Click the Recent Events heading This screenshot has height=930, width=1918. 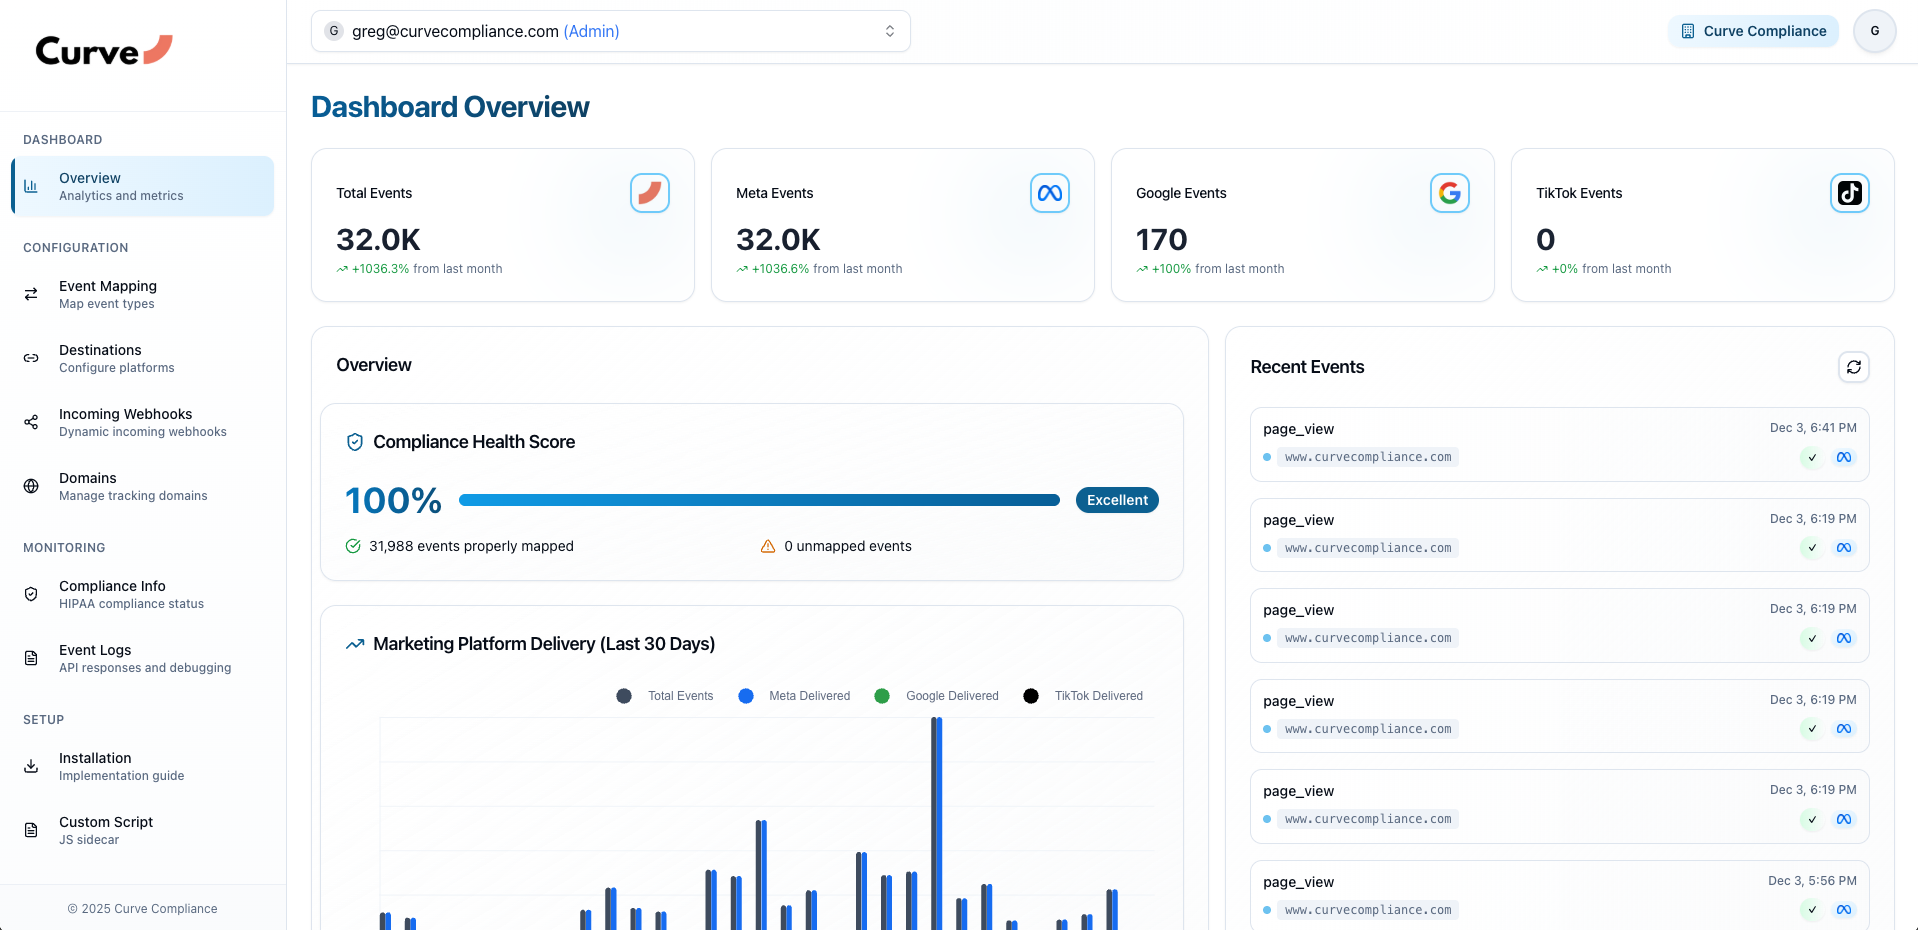pos(1307,367)
